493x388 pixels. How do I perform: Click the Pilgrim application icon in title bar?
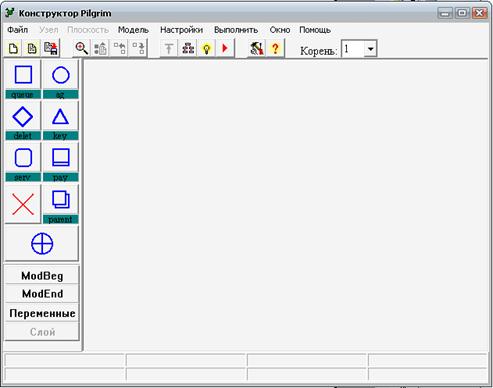10,13
